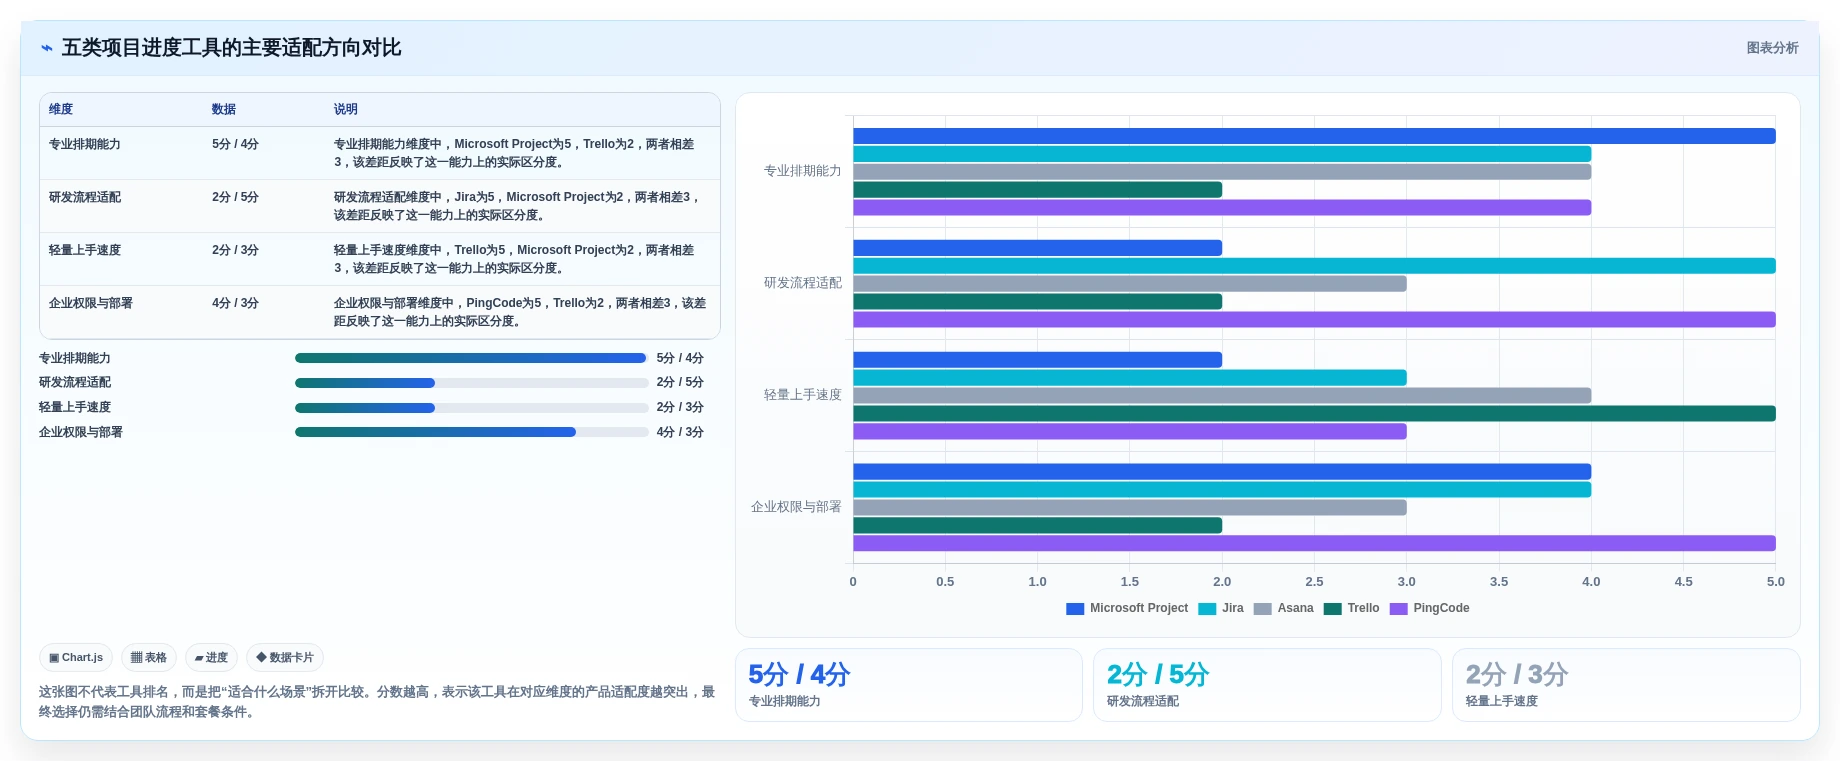Click the 研发流程适配 progress bar

coord(472,383)
